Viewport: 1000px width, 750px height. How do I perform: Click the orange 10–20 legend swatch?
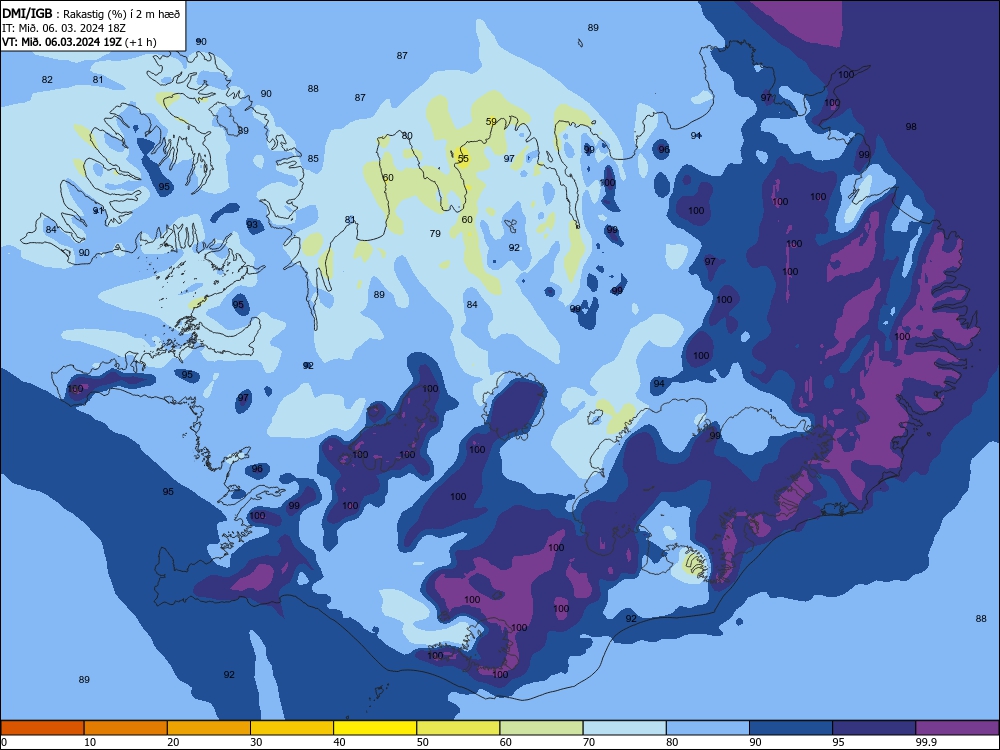tap(126, 728)
